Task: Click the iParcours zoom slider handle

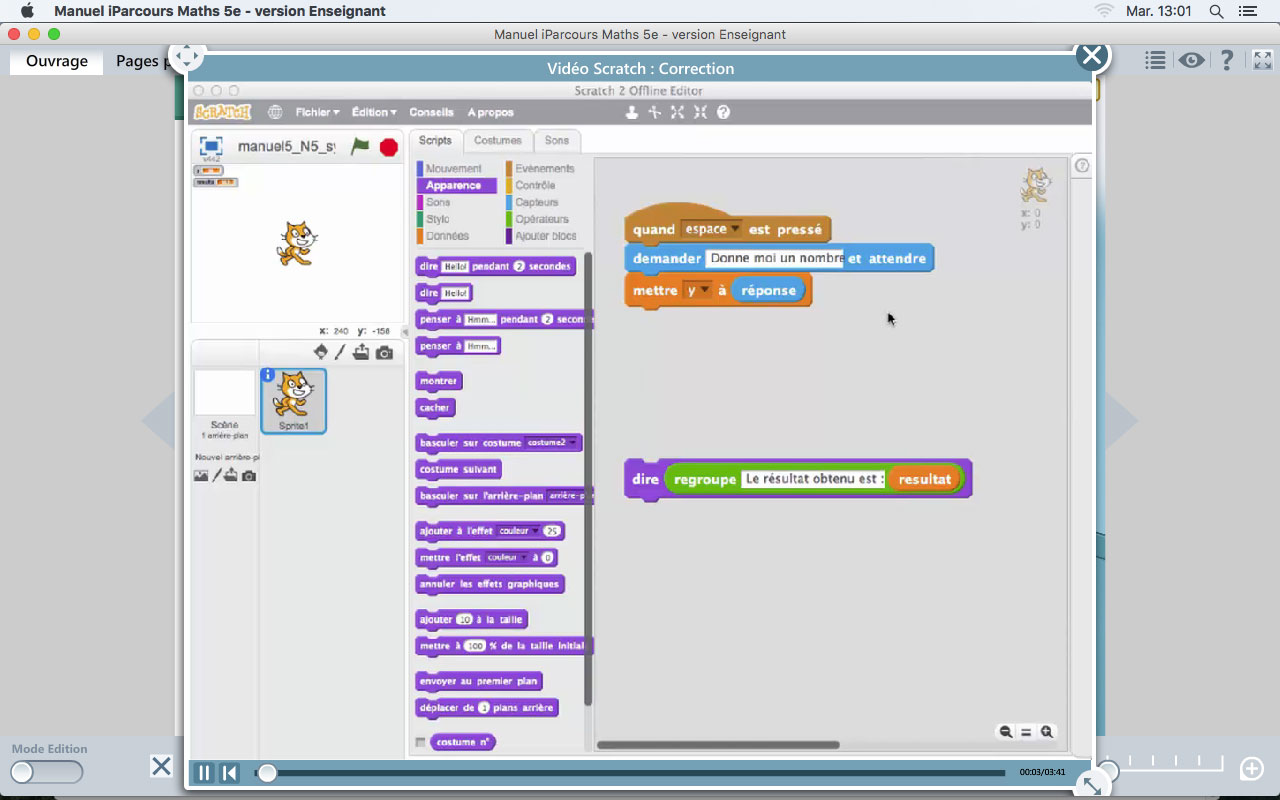Action: coord(1108,770)
